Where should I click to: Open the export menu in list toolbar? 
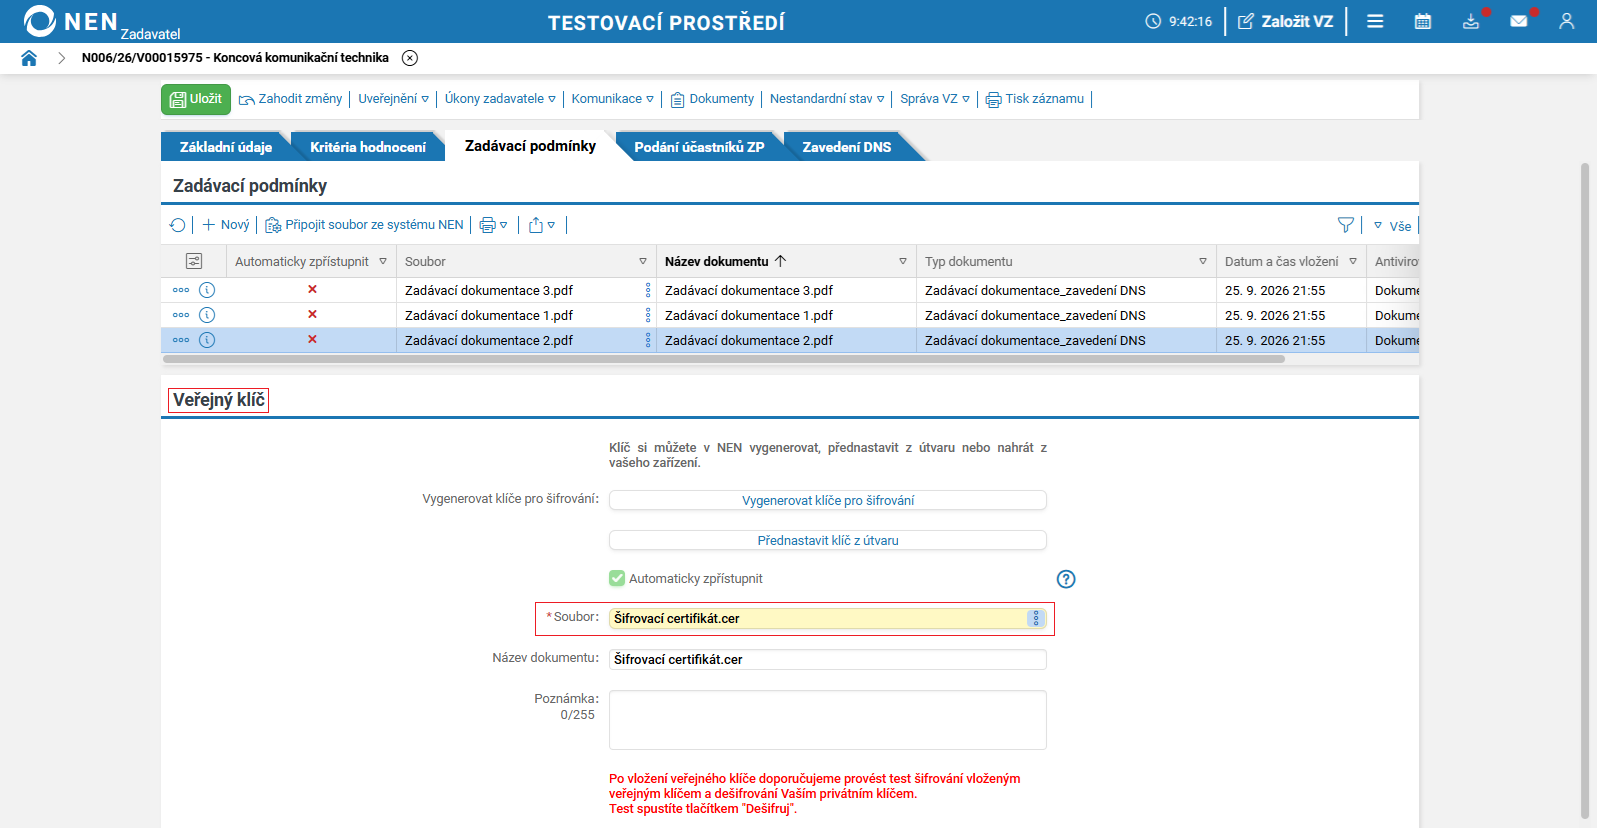pos(542,225)
